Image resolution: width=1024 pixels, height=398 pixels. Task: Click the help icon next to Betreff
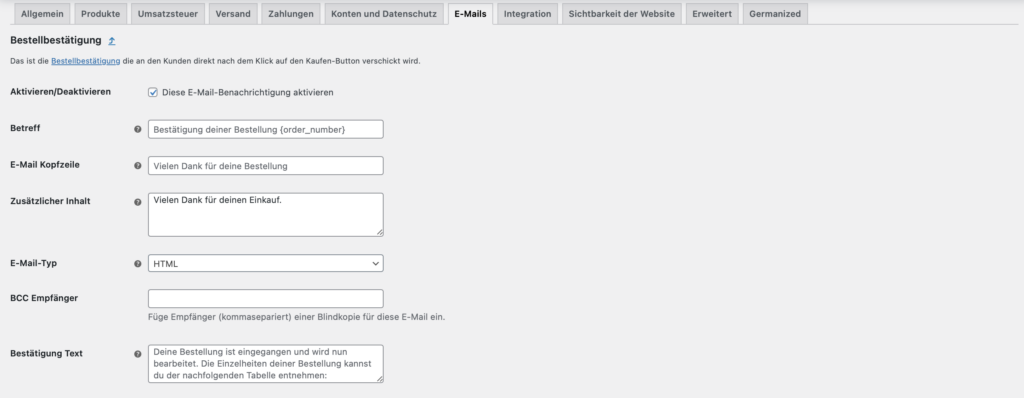pyautogui.click(x=138, y=129)
